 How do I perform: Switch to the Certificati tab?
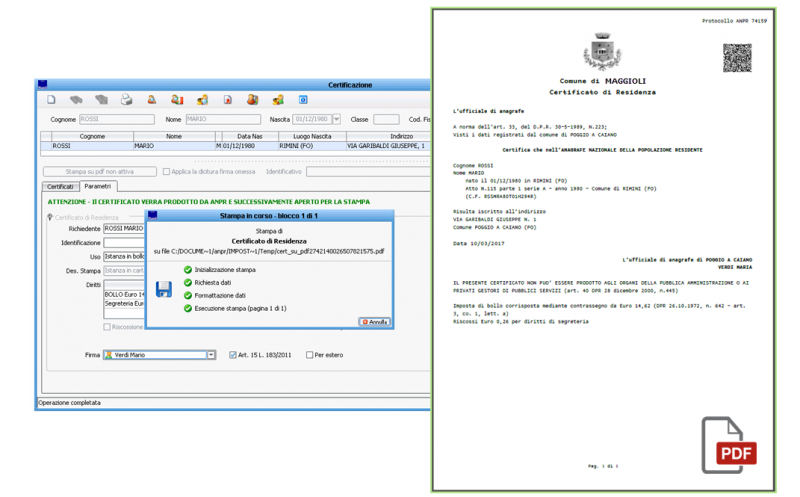(x=60, y=186)
